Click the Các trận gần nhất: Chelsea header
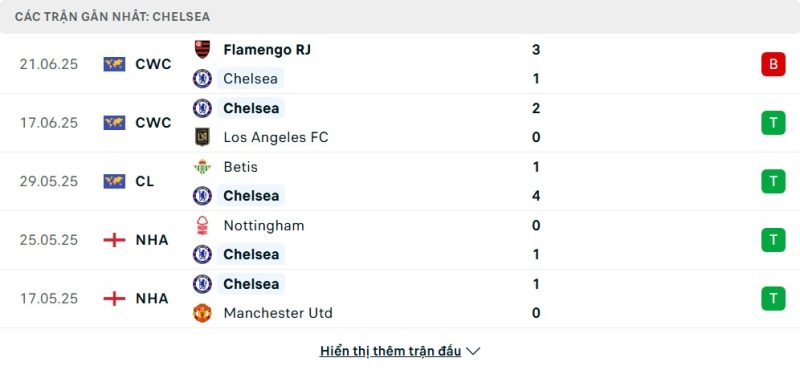The width and height of the screenshot is (800, 374). pos(112,17)
